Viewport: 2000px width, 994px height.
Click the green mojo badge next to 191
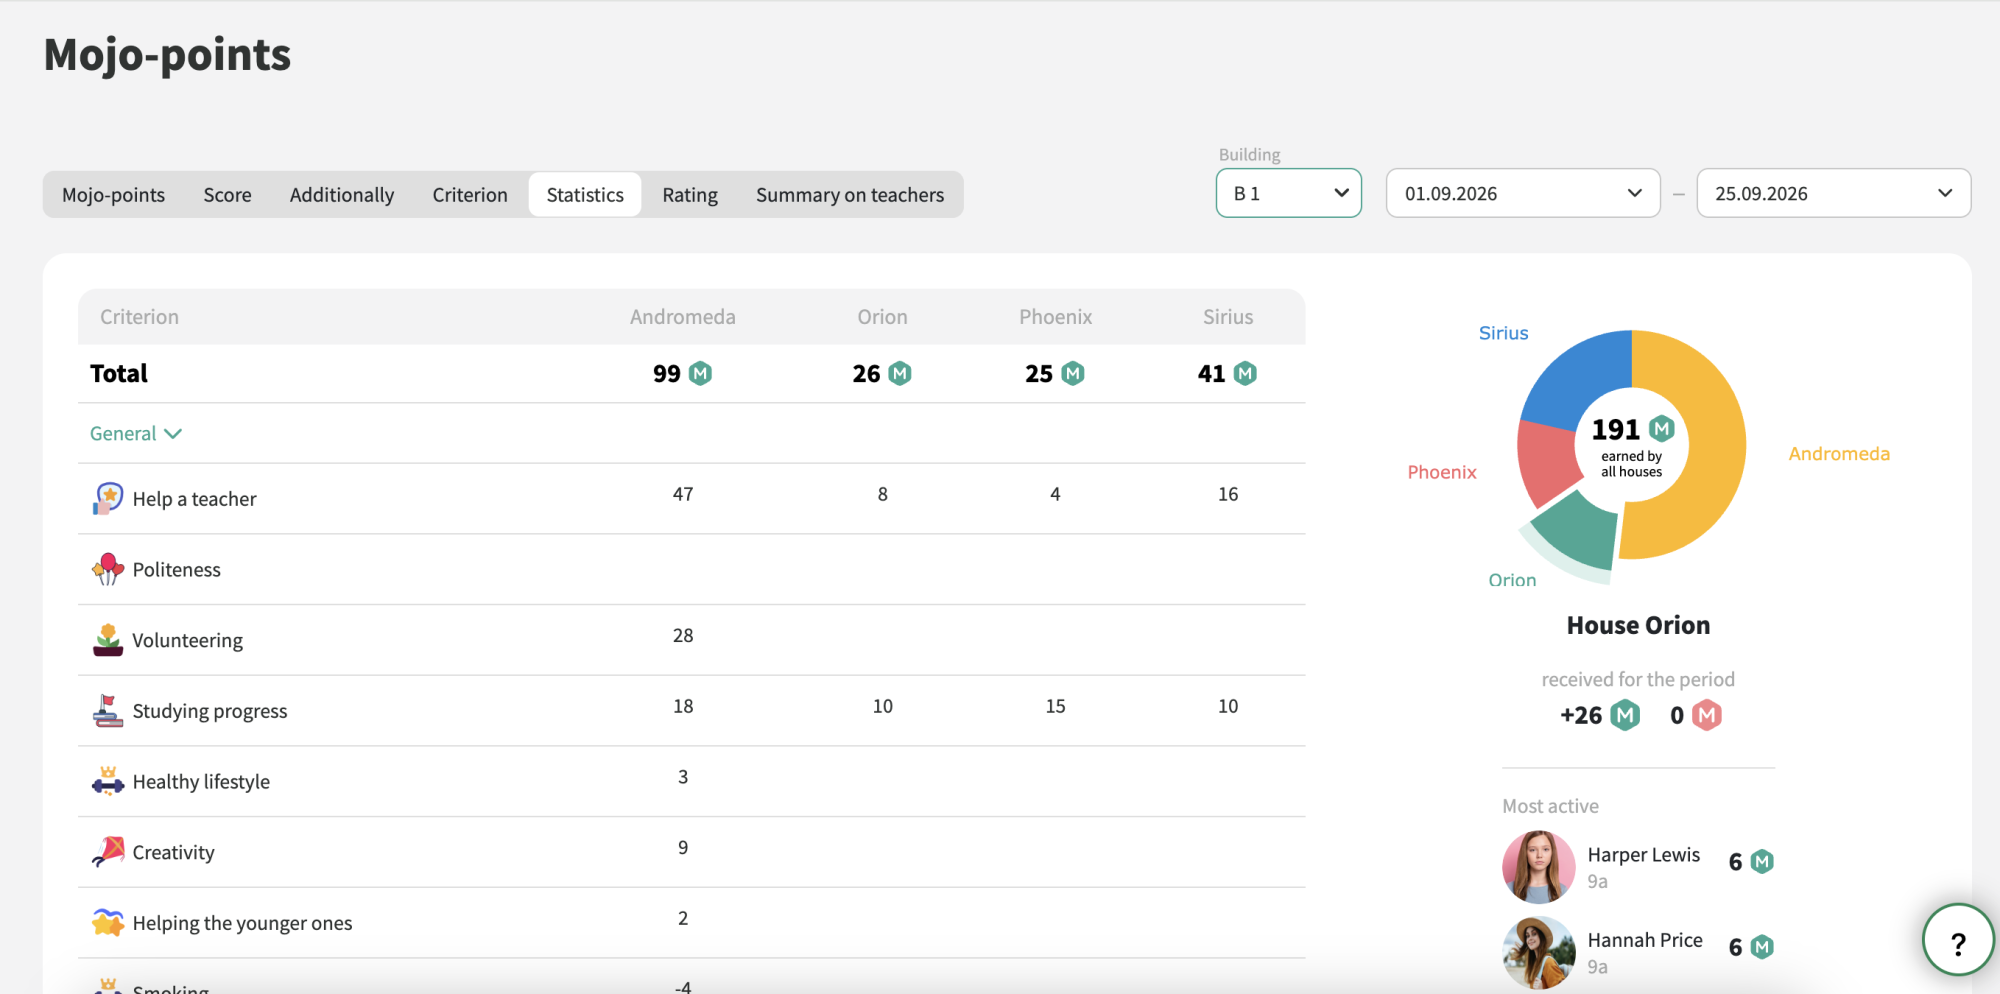[x=1662, y=429]
